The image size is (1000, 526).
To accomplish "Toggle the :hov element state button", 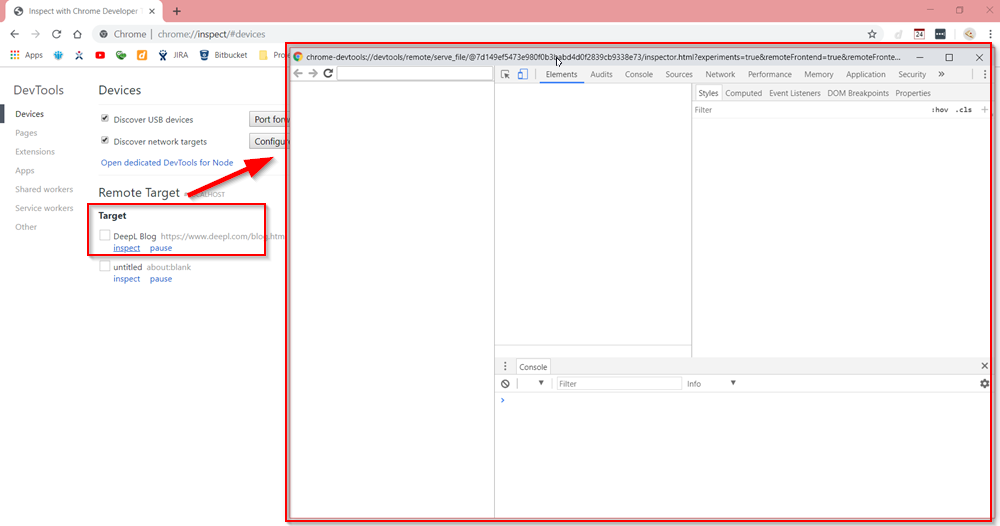I will click(x=939, y=110).
